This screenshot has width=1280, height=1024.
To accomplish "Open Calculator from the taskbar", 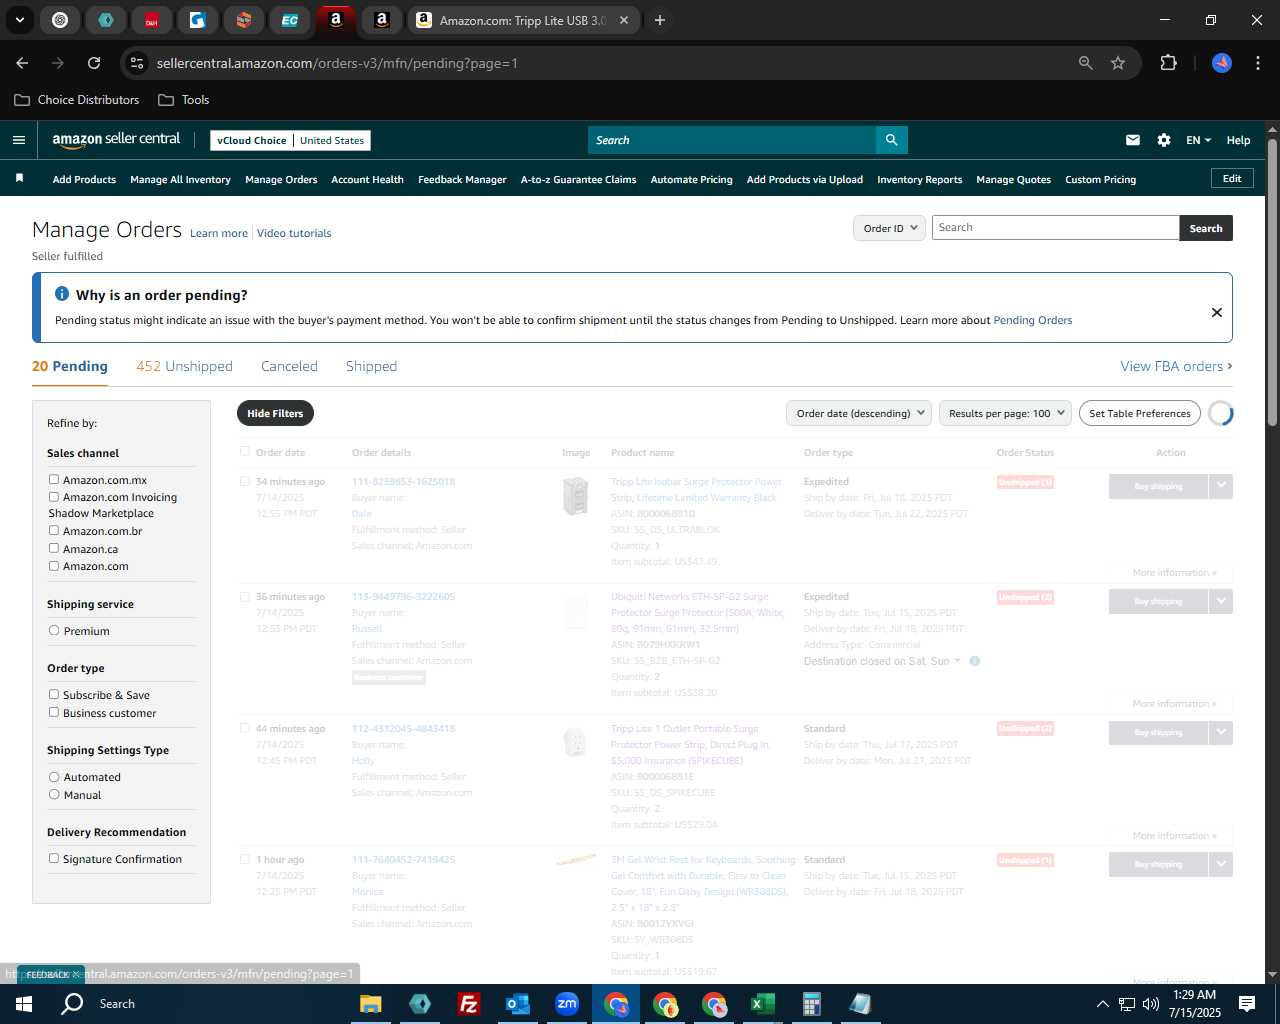I will point(812,1004).
